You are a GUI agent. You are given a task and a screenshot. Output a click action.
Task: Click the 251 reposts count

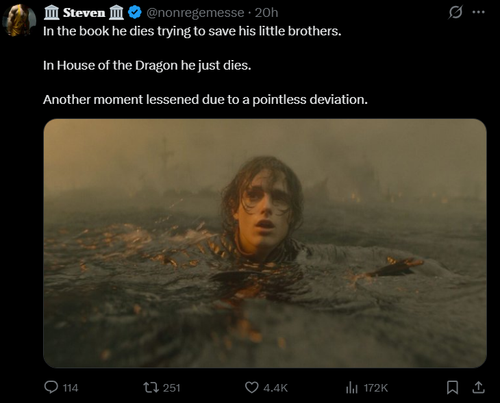pos(171,388)
